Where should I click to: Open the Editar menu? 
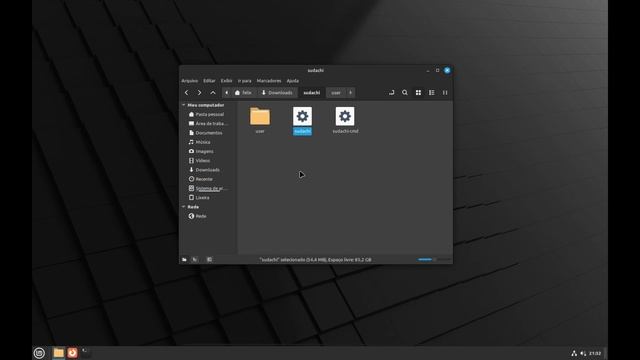click(x=209, y=81)
